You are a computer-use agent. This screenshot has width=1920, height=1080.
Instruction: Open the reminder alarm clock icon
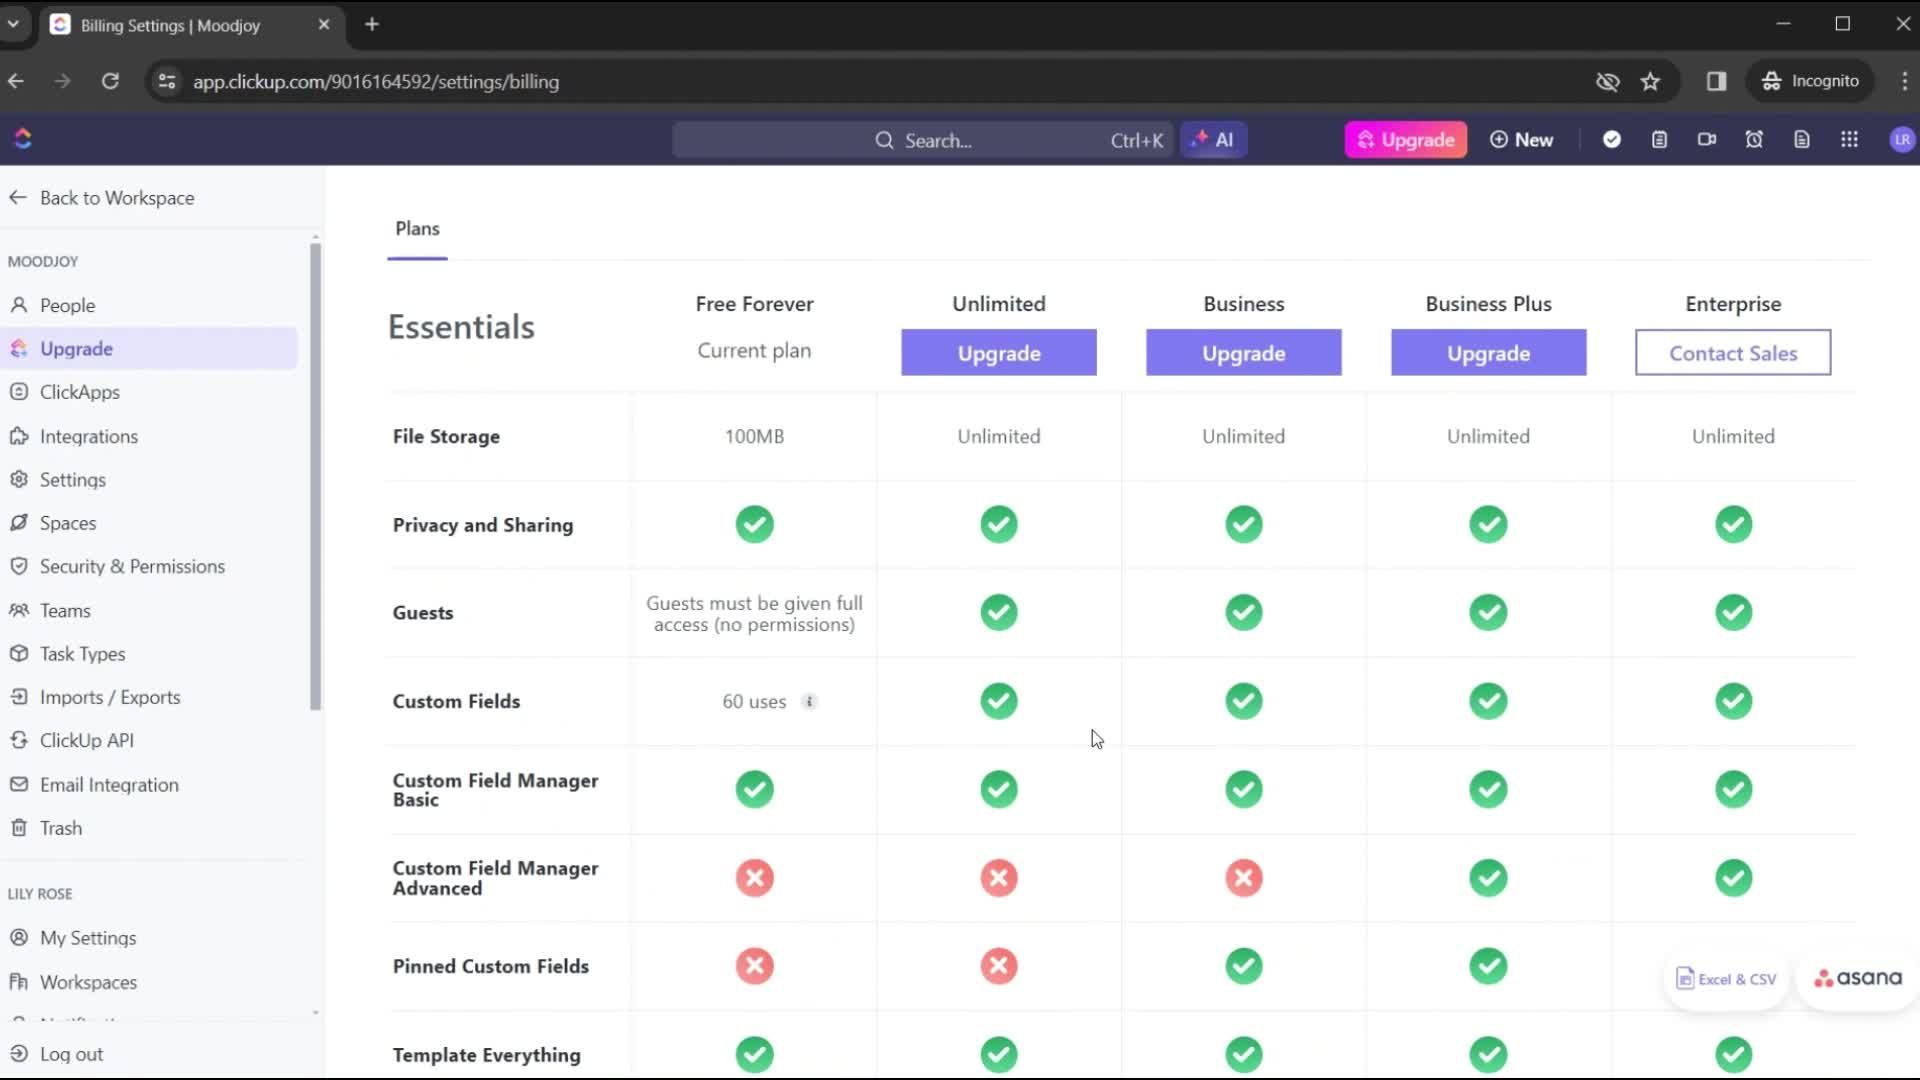(1754, 140)
